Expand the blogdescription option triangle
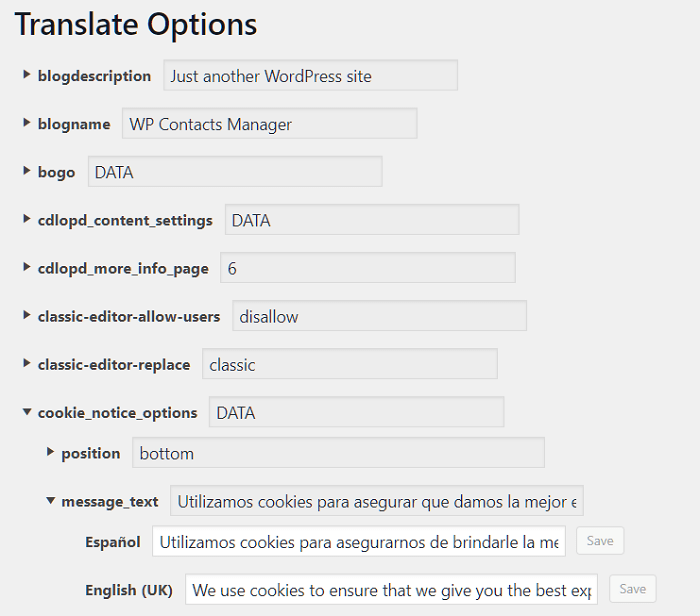The width and height of the screenshot is (700, 616). (x=26, y=75)
